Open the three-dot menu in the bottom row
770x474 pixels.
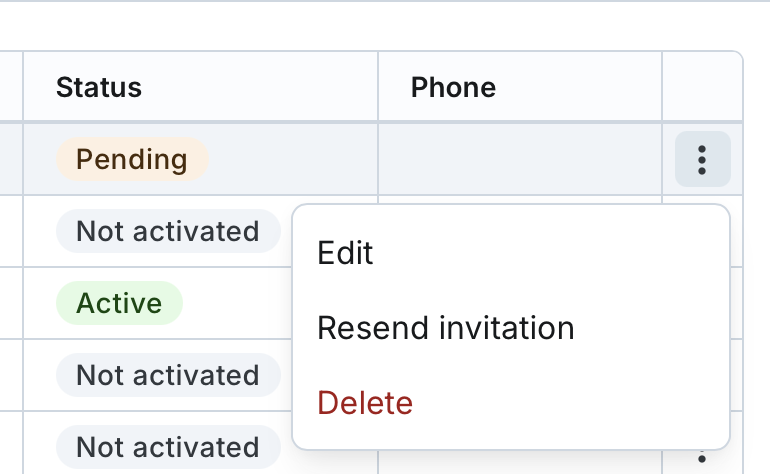point(702,460)
